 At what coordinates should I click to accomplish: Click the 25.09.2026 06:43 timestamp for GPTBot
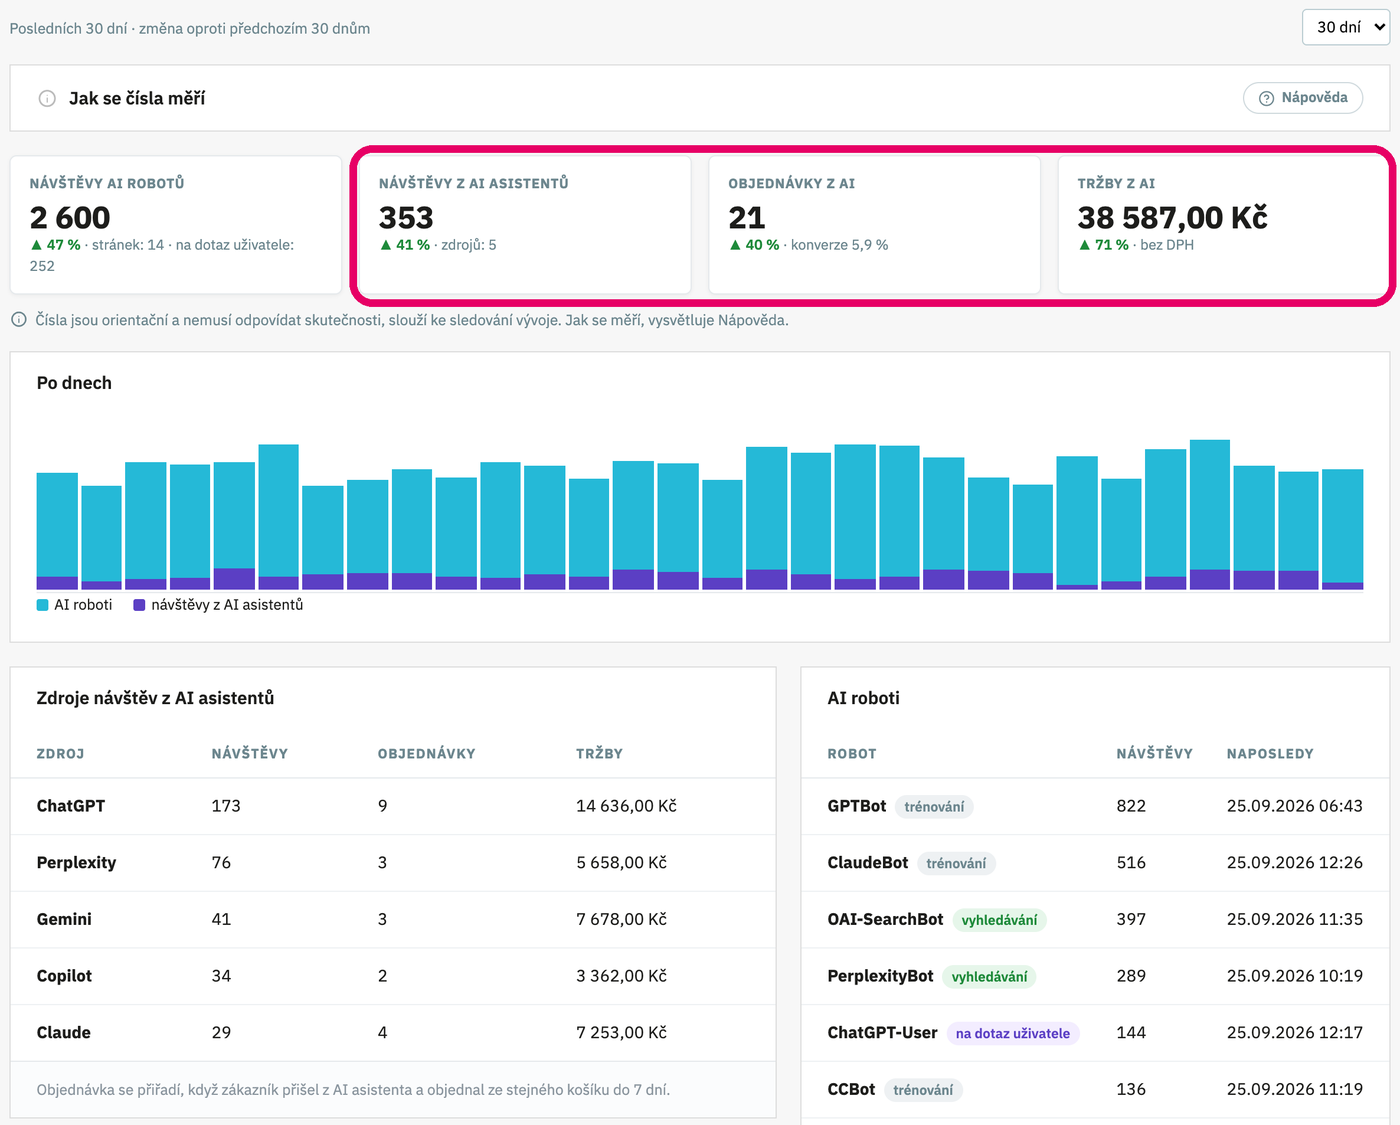coord(1295,806)
